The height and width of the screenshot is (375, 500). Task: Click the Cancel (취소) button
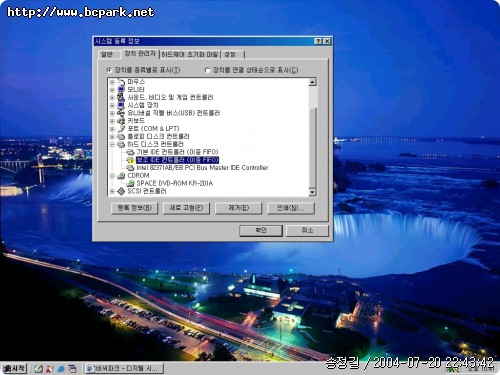coord(307,230)
